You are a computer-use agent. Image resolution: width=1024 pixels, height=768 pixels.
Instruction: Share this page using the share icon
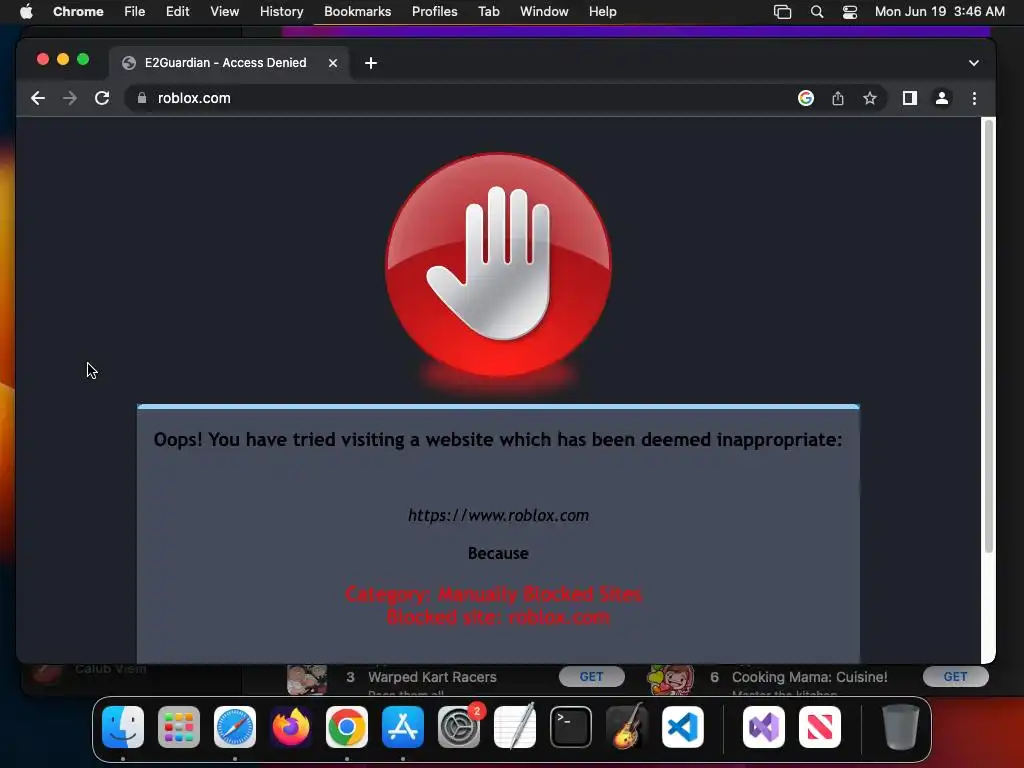(x=838, y=98)
